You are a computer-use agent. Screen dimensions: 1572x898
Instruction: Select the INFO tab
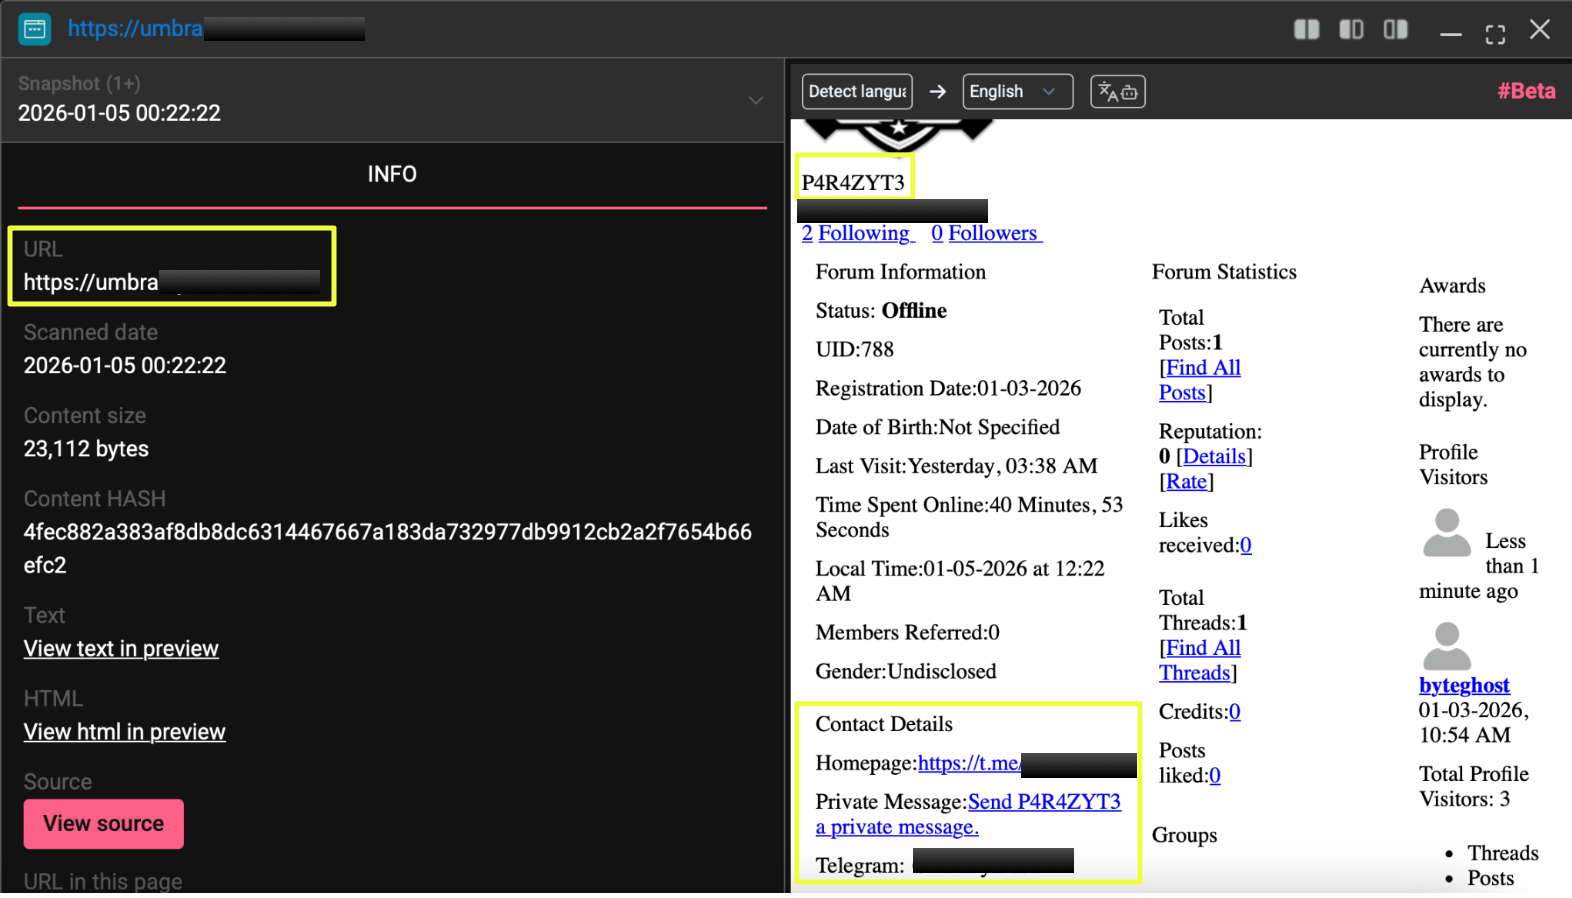tap(392, 175)
